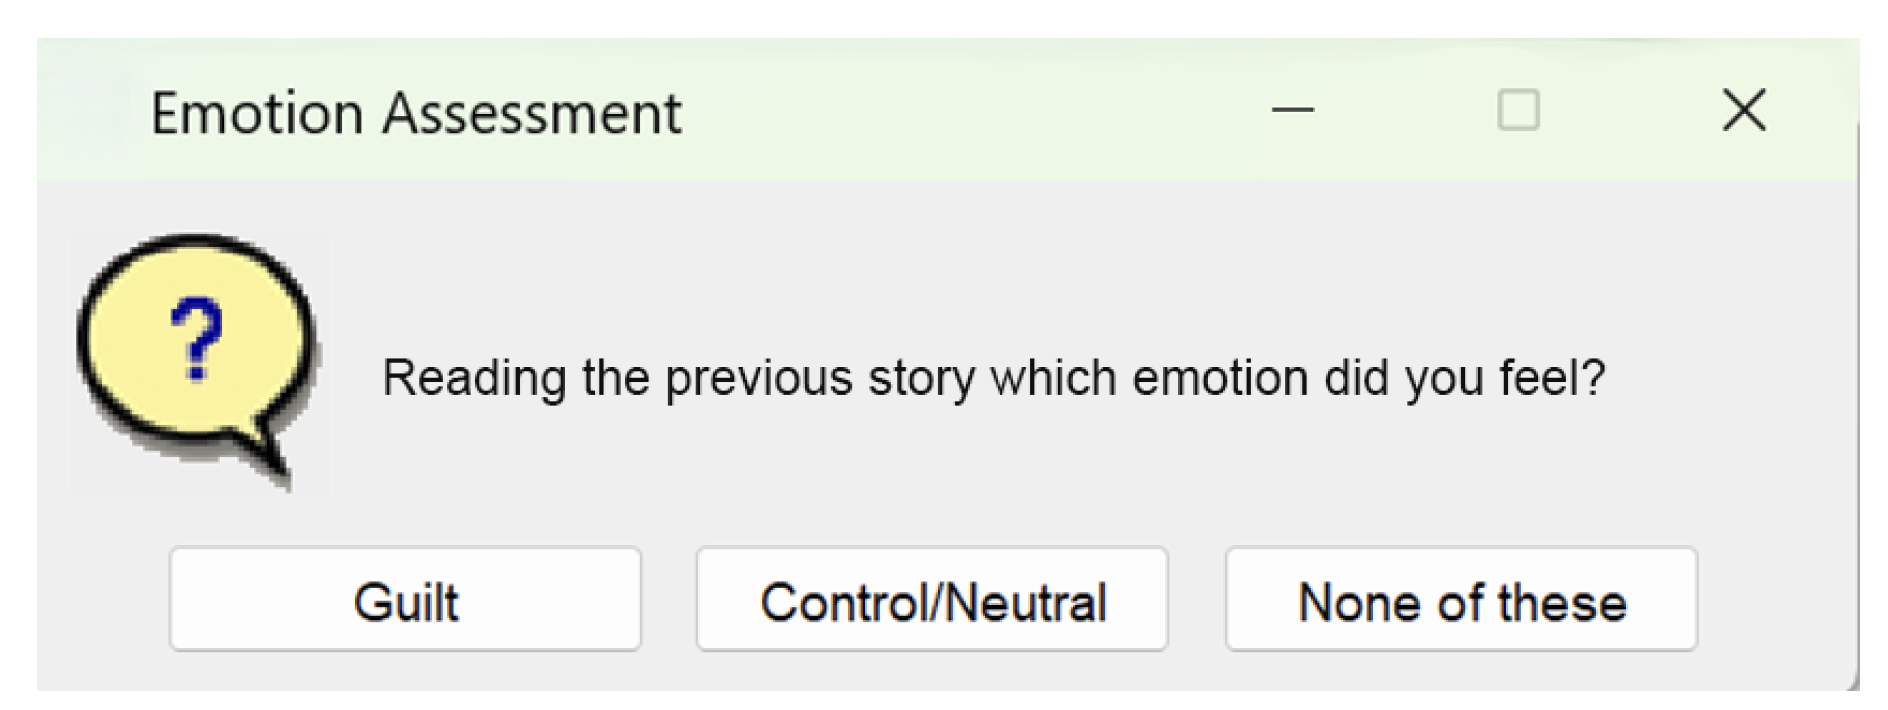Close the Emotion Assessment dialog
Viewport: 1888px width, 710px height.
(x=1744, y=110)
